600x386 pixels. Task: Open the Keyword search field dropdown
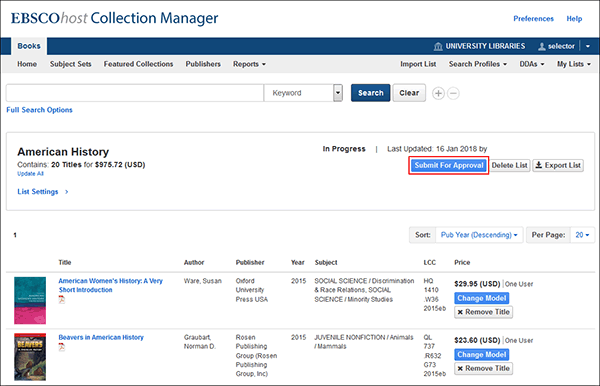338,93
